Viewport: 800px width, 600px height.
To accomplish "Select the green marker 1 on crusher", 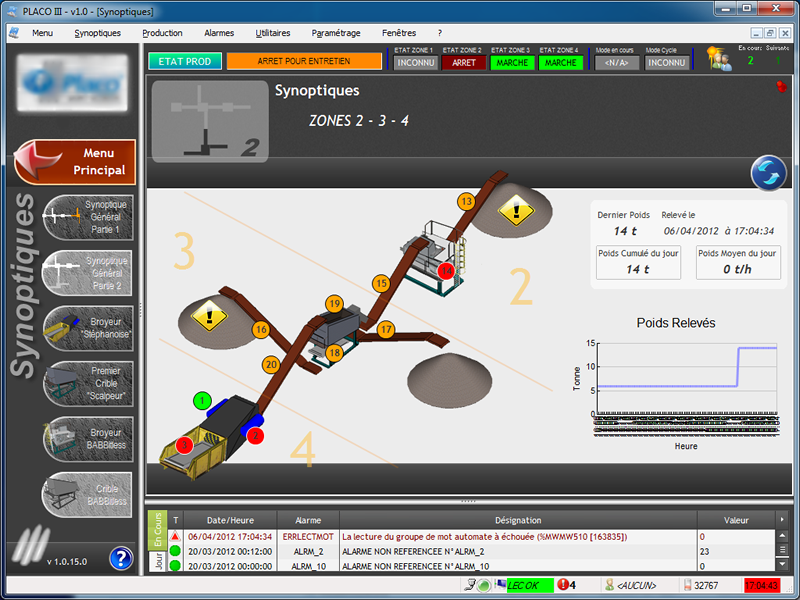I will click(x=203, y=401).
